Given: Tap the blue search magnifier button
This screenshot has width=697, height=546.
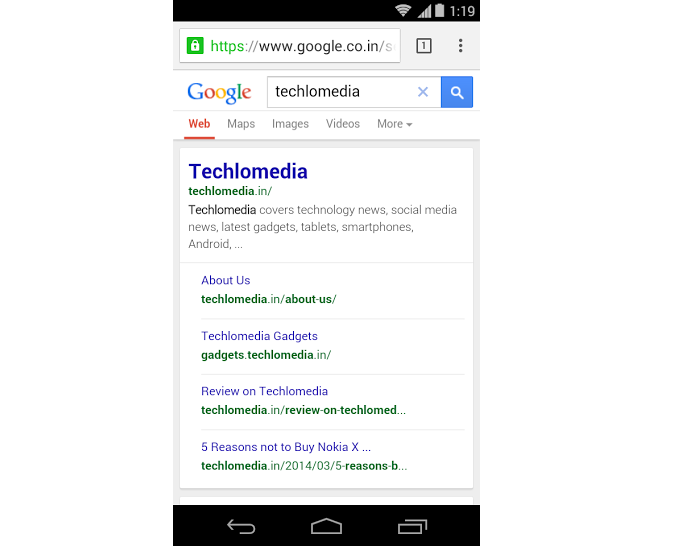Looking at the screenshot, I should (x=457, y=92).
